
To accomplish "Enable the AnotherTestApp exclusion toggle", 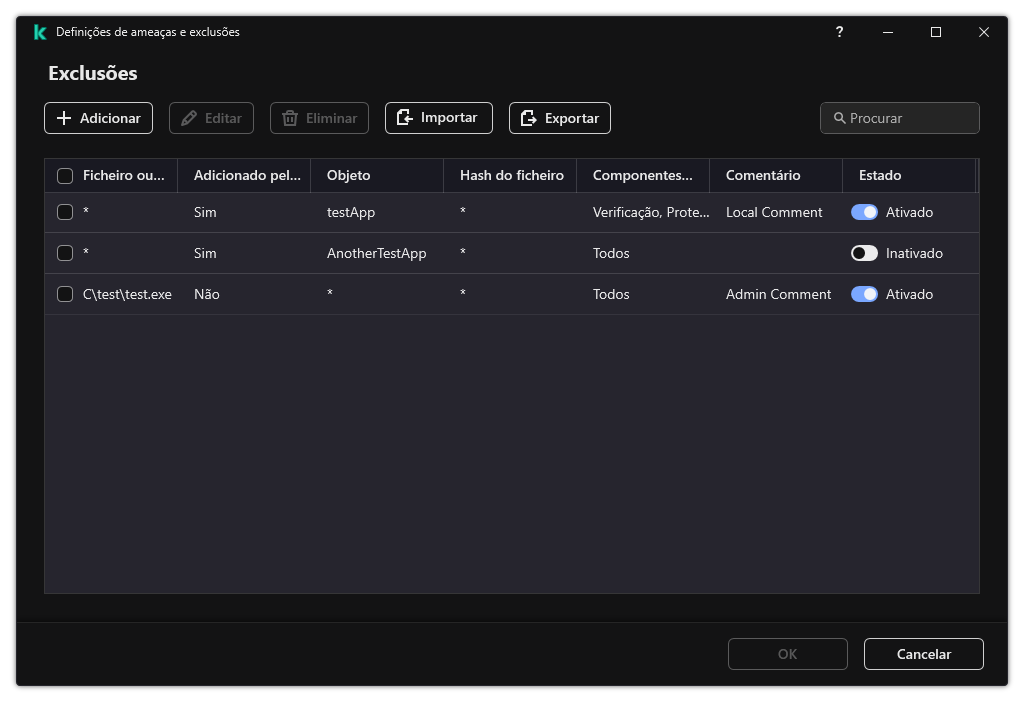I will pyautogui.click(x=864, y=253).
